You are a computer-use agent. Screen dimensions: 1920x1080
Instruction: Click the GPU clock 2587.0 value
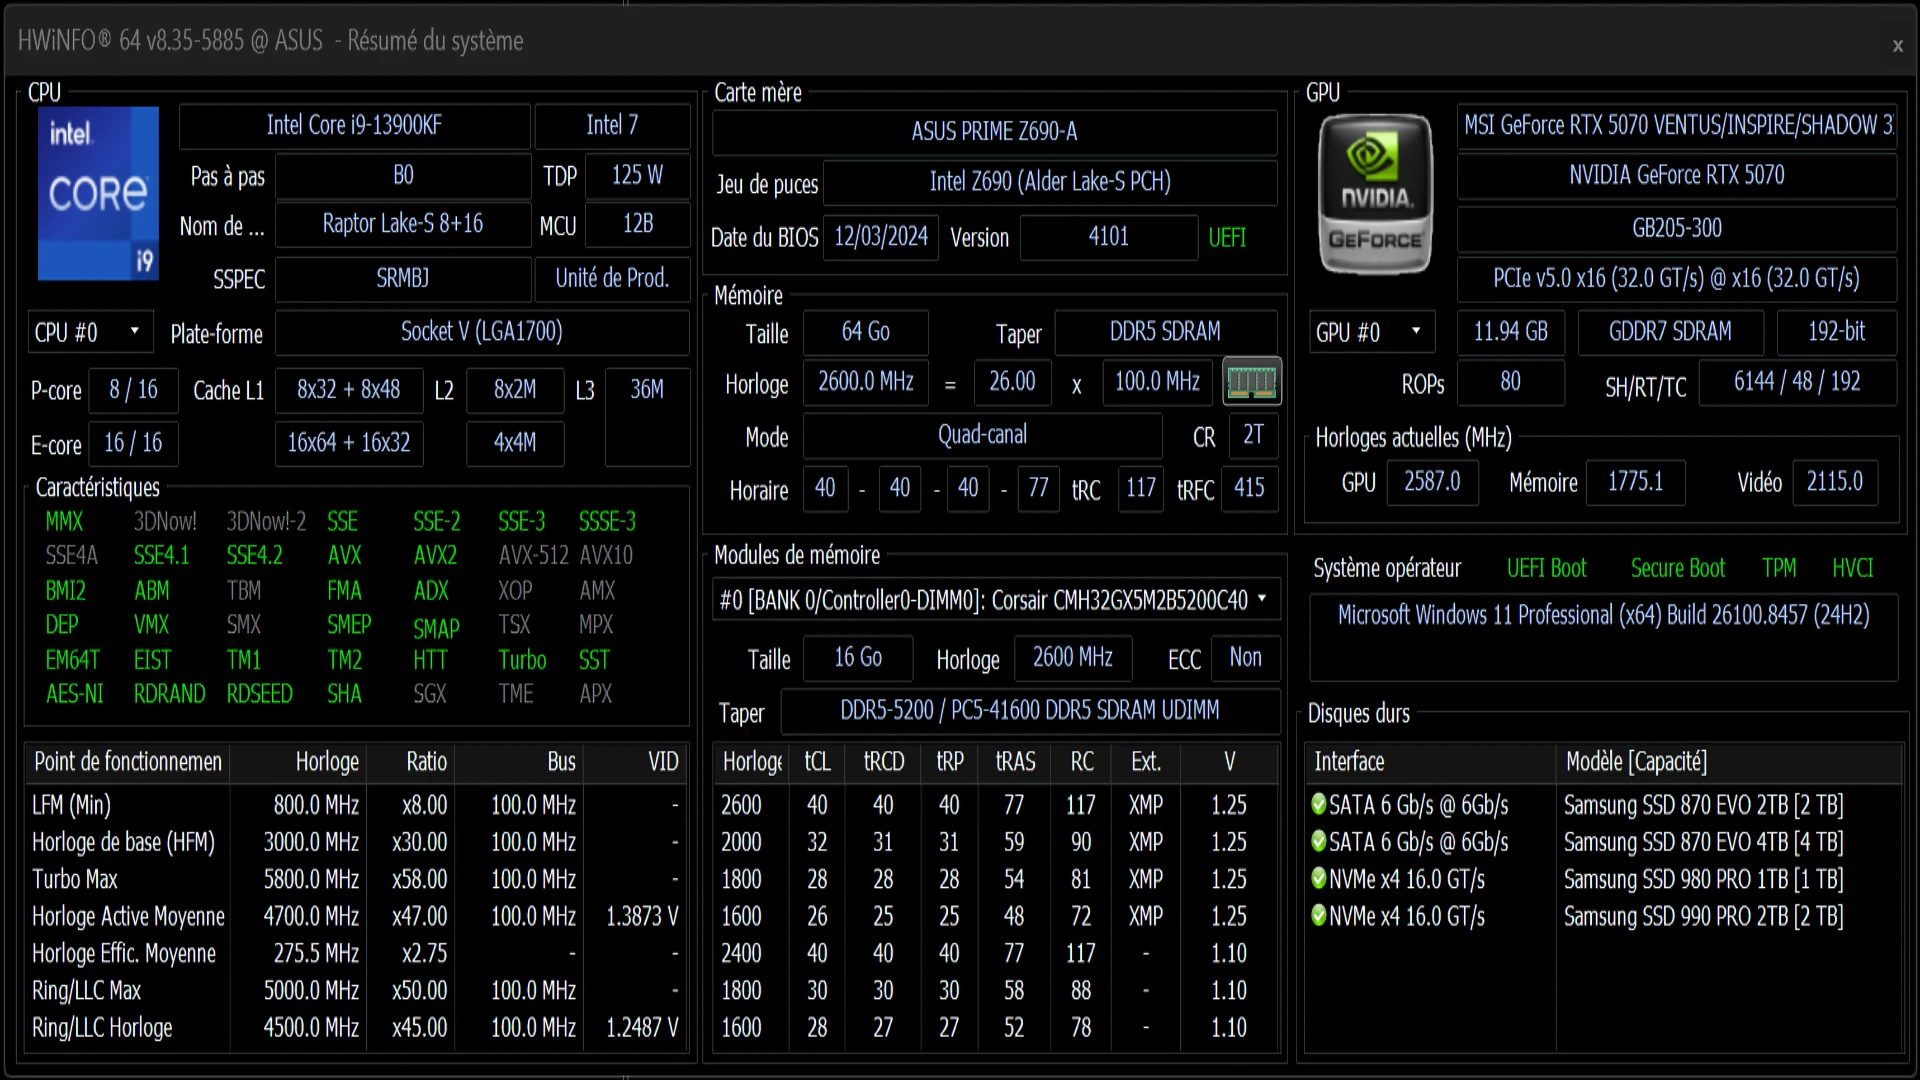[1432, 482]
